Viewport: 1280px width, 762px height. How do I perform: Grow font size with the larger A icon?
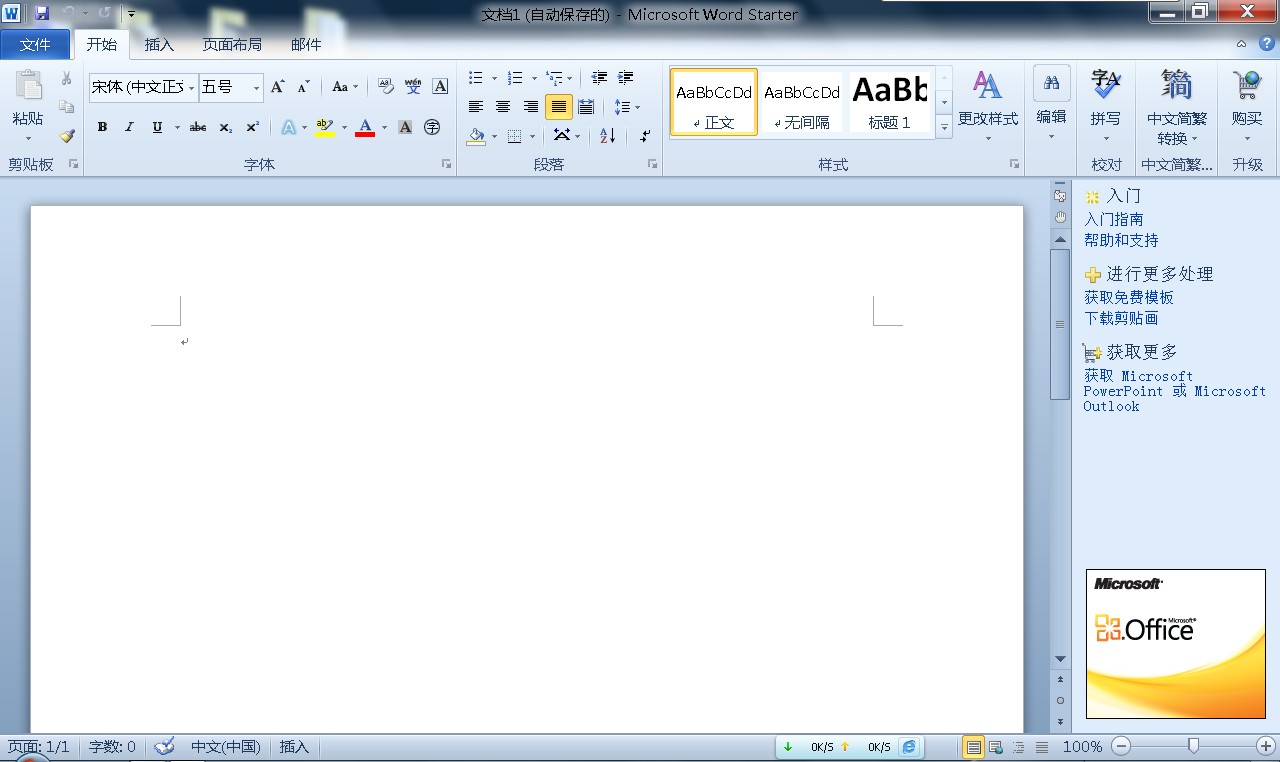(278, 87)
